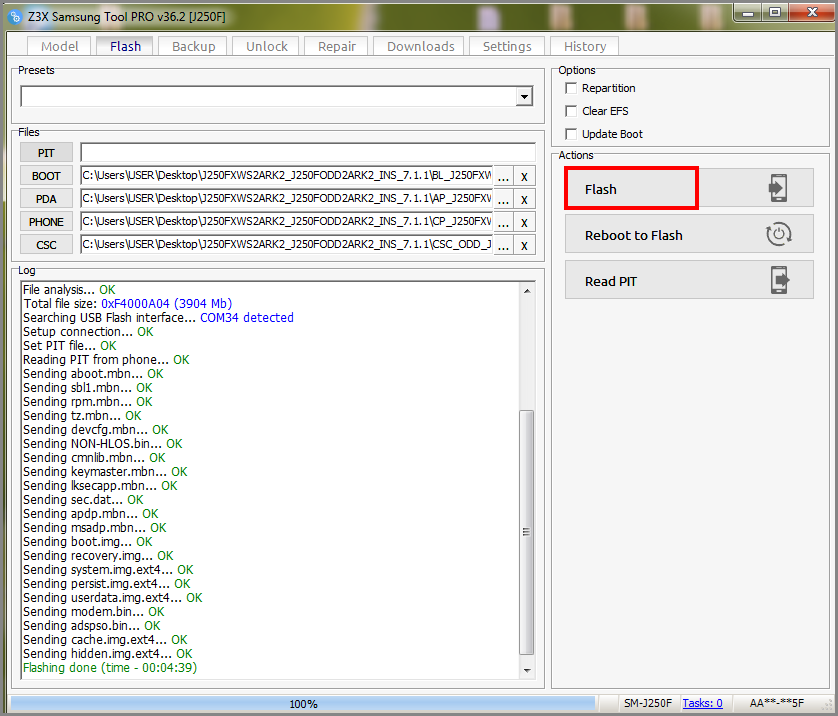Click the BOOT file path field
This screenshot has height=716, width=838.
pos(286,176)
